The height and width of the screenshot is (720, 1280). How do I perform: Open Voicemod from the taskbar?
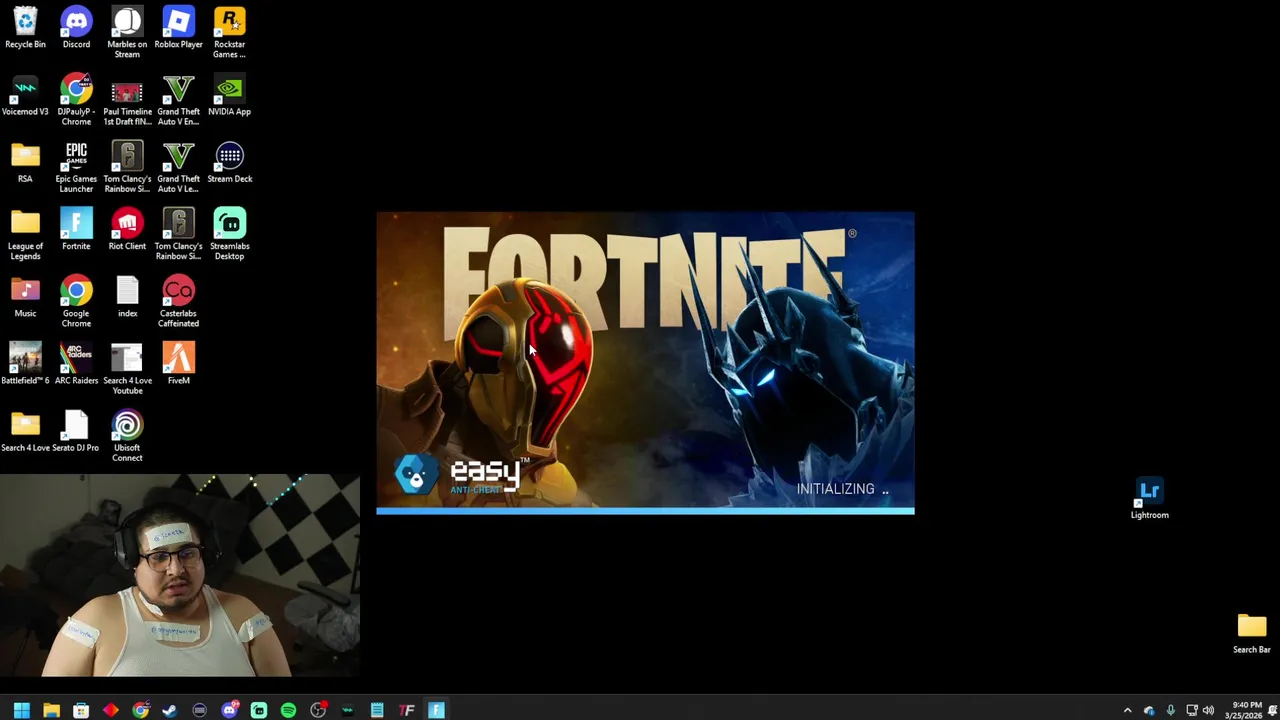click(347, 710)
